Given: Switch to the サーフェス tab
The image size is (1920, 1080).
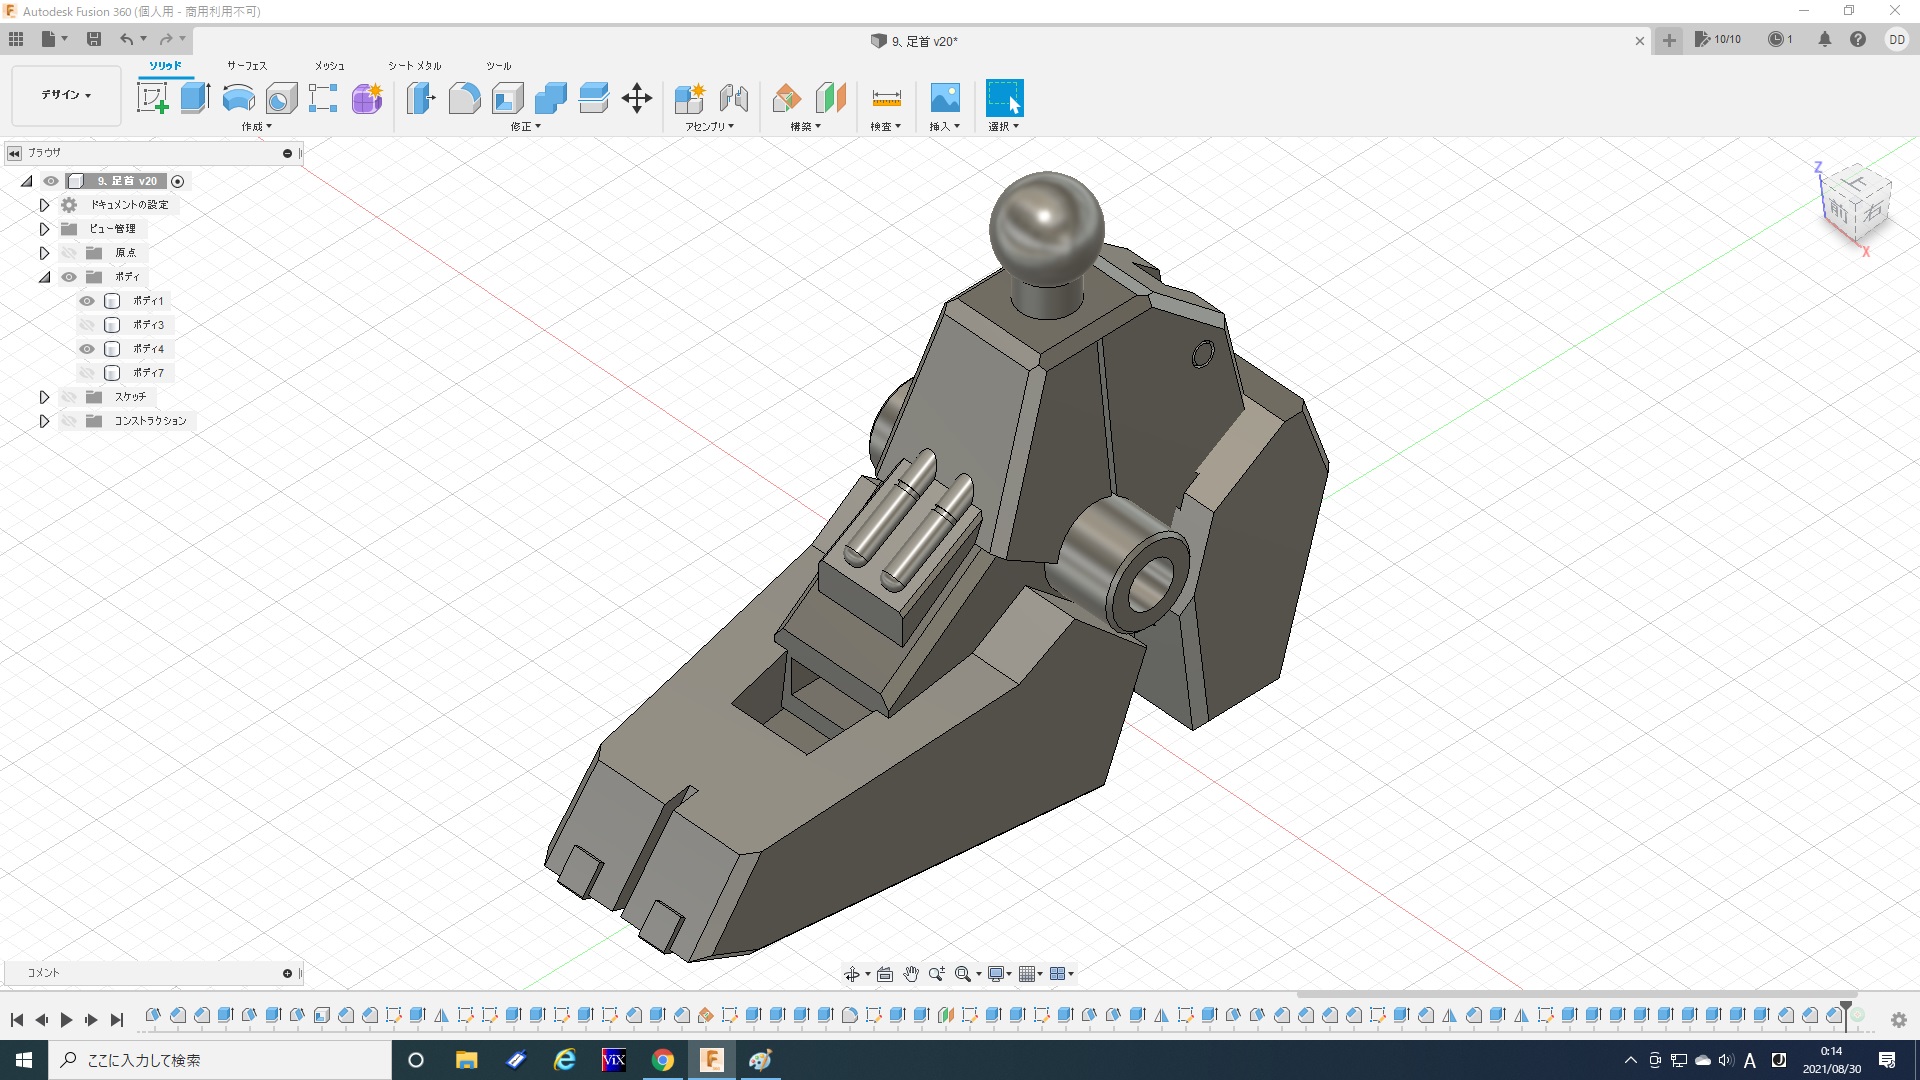Looking at the screenshot, I should (246, 66).
